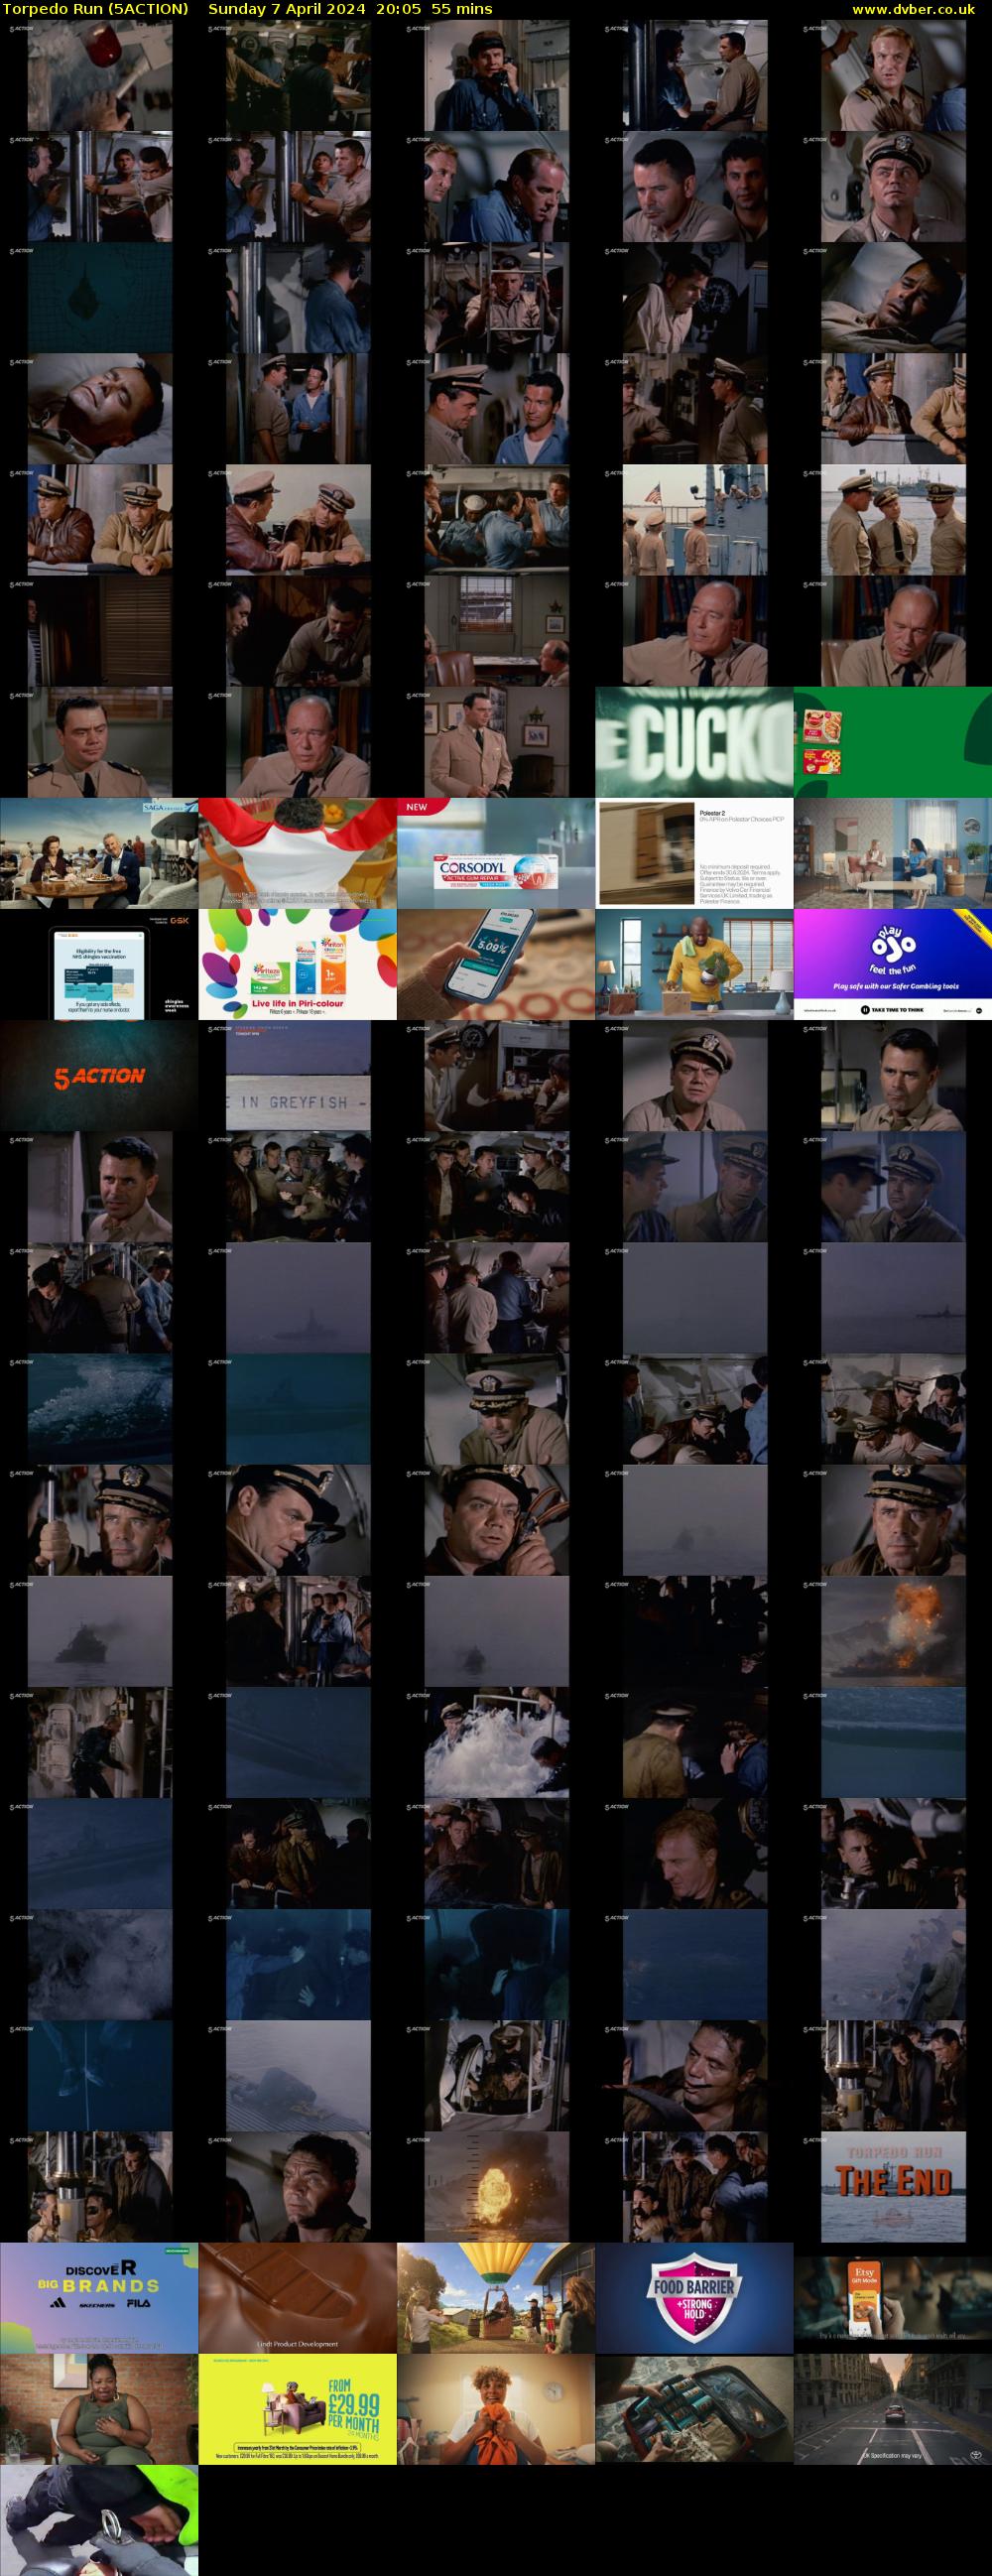
Task: Open the Lindt Product Development chocolate thumbnail
Action: [x=298, y=2297]
